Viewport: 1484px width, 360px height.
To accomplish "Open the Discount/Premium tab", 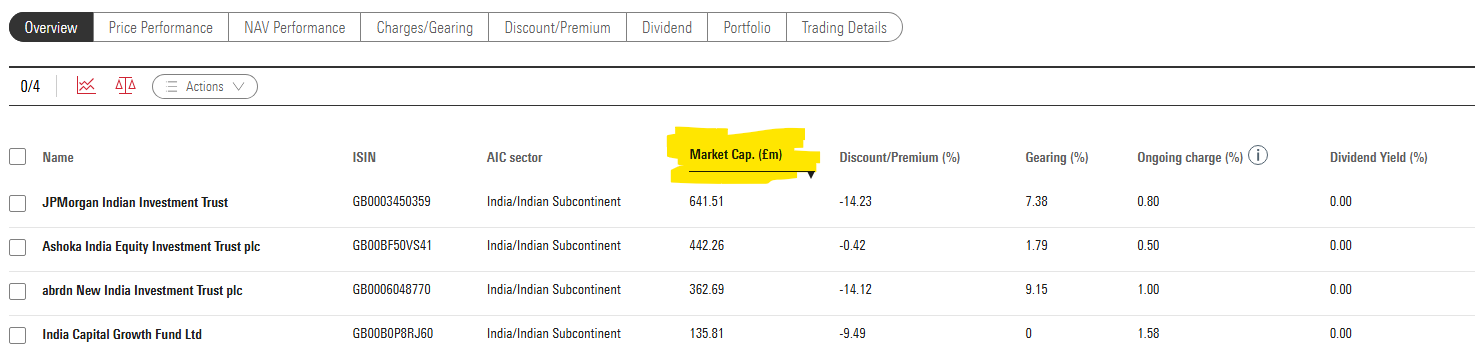I will (558, 27).
